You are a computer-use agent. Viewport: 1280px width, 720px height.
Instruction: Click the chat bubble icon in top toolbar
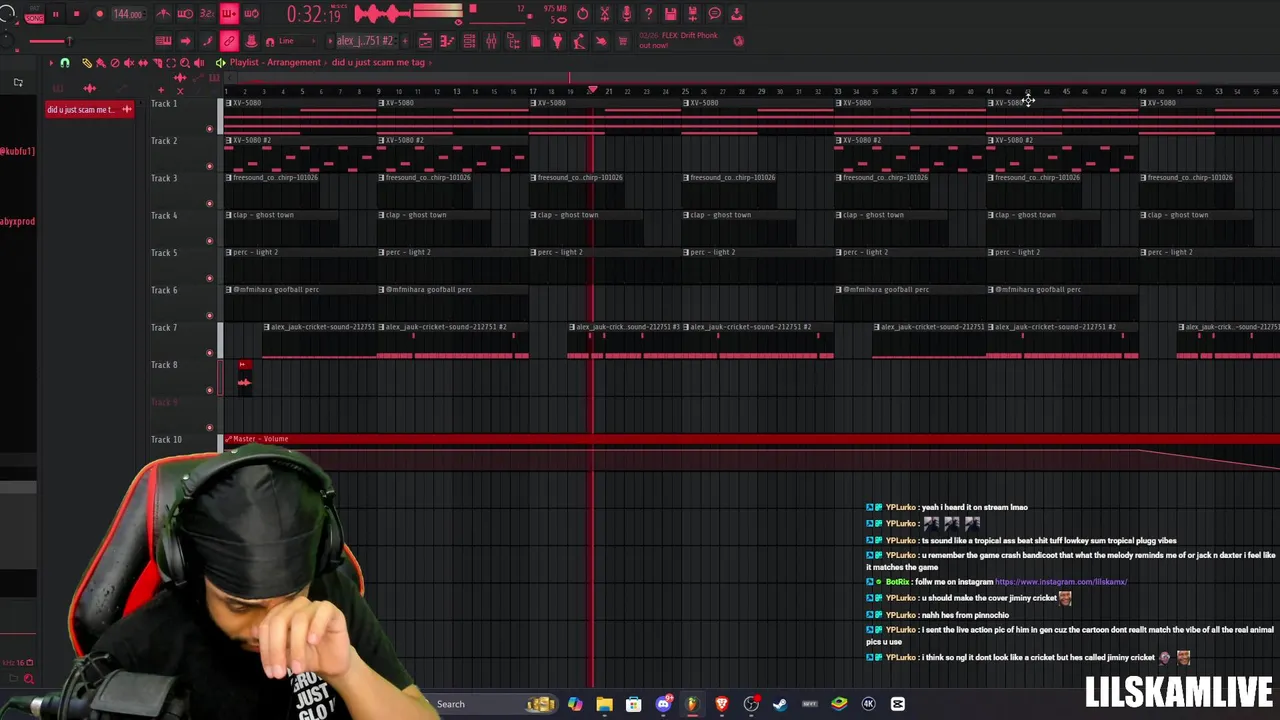tap(714, 14)
